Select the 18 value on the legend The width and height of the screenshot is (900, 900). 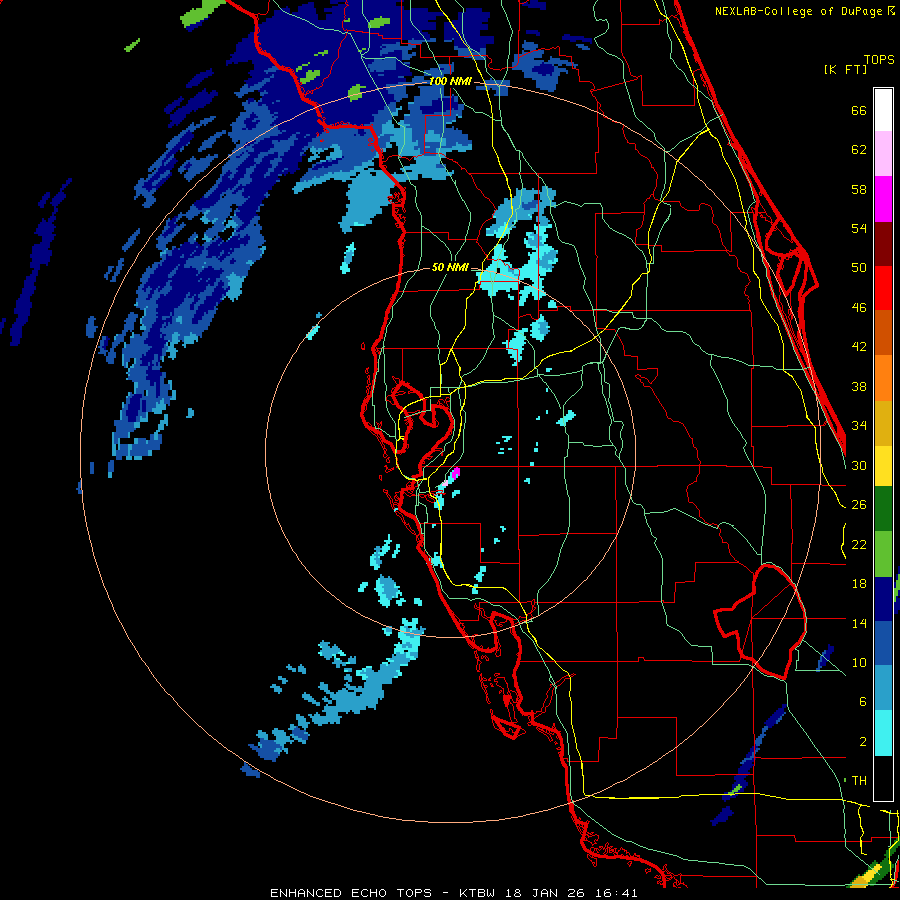(859, 584)
